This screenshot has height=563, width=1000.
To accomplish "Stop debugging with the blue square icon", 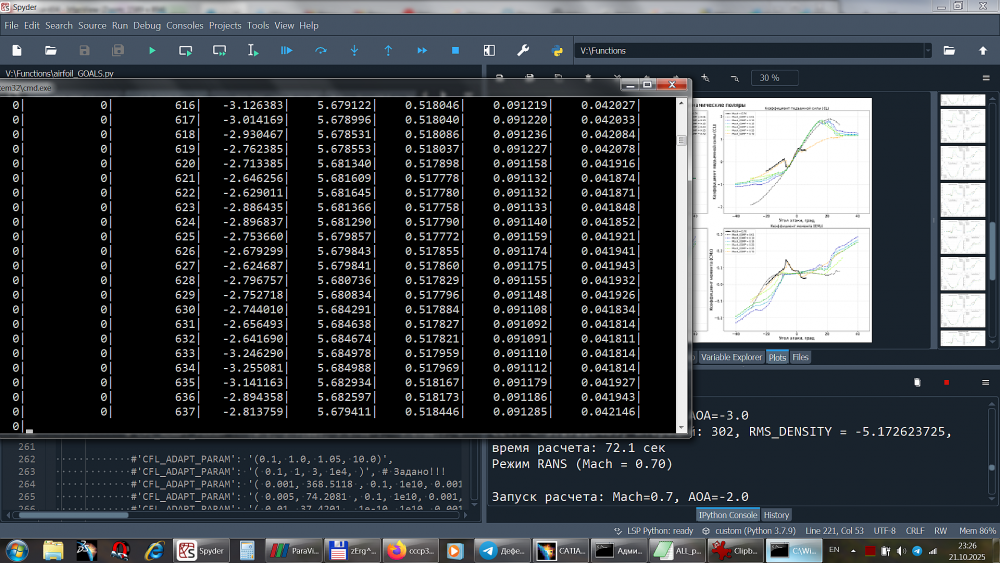I will tap(455, 50).
